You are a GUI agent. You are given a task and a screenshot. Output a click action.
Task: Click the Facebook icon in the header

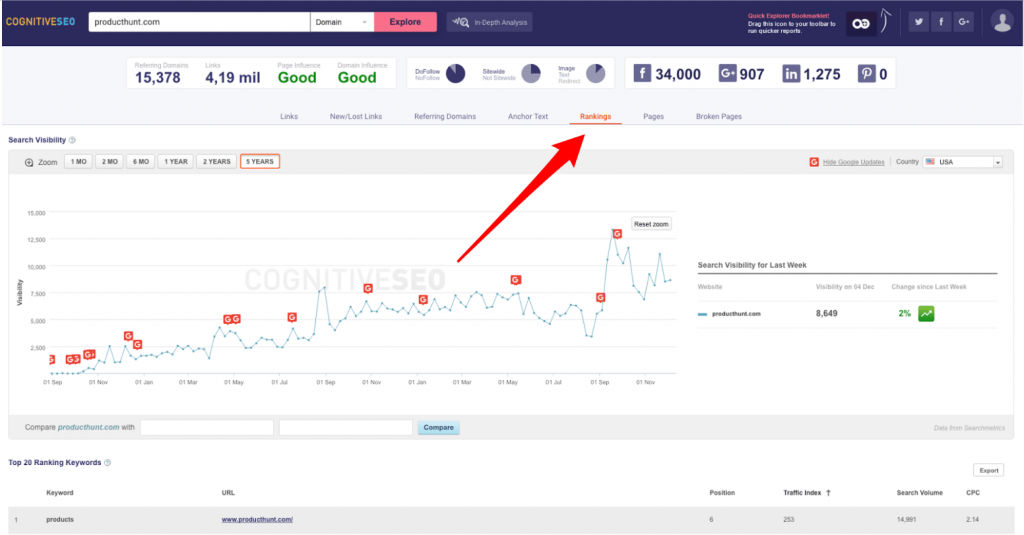click(x=940, y=21)
